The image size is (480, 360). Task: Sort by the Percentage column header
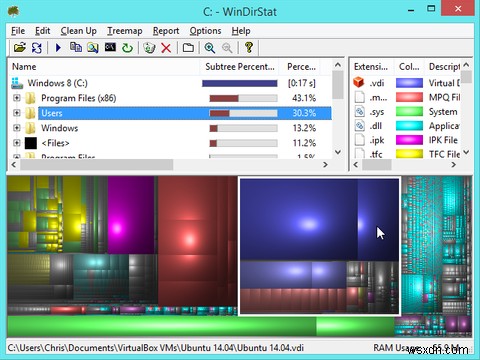299,67
